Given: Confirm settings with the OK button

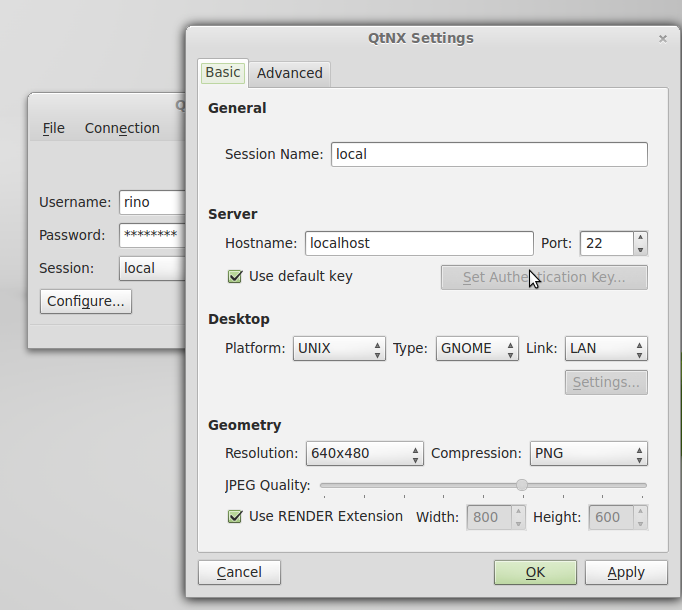Looking at the screenshot, I should (535, 573).
